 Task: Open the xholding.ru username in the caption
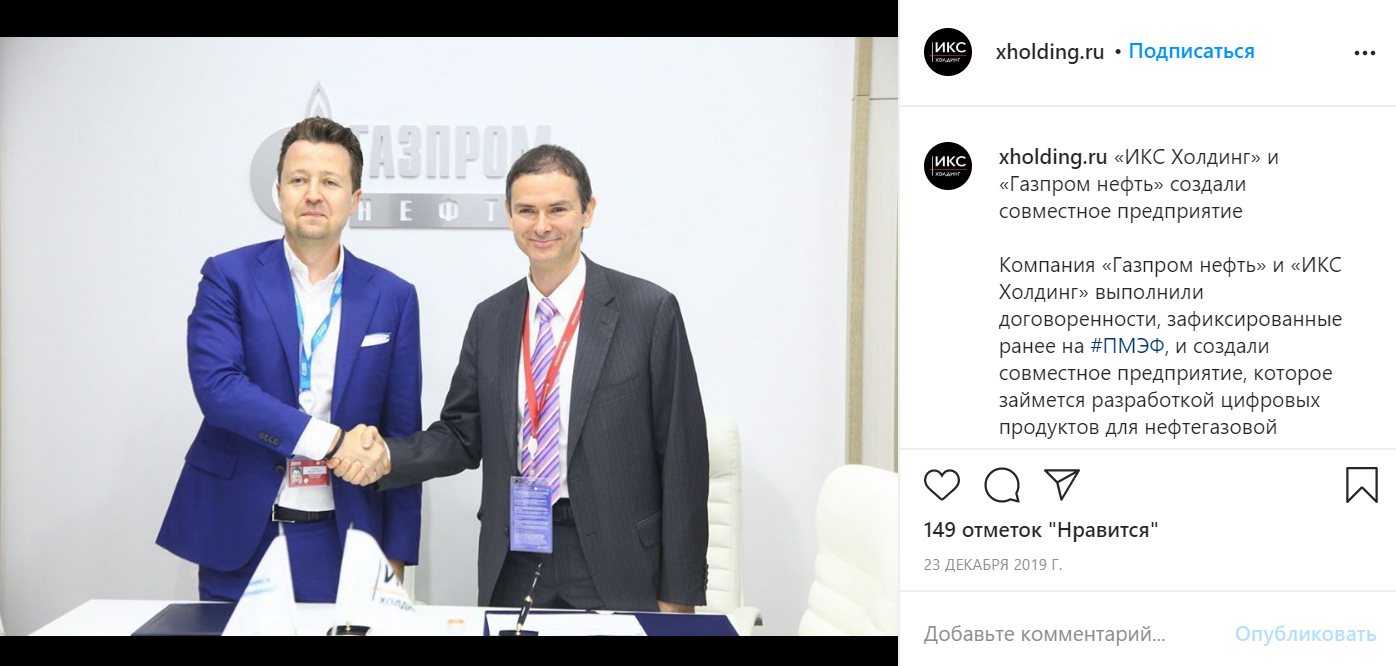(x=1053, y=157)
